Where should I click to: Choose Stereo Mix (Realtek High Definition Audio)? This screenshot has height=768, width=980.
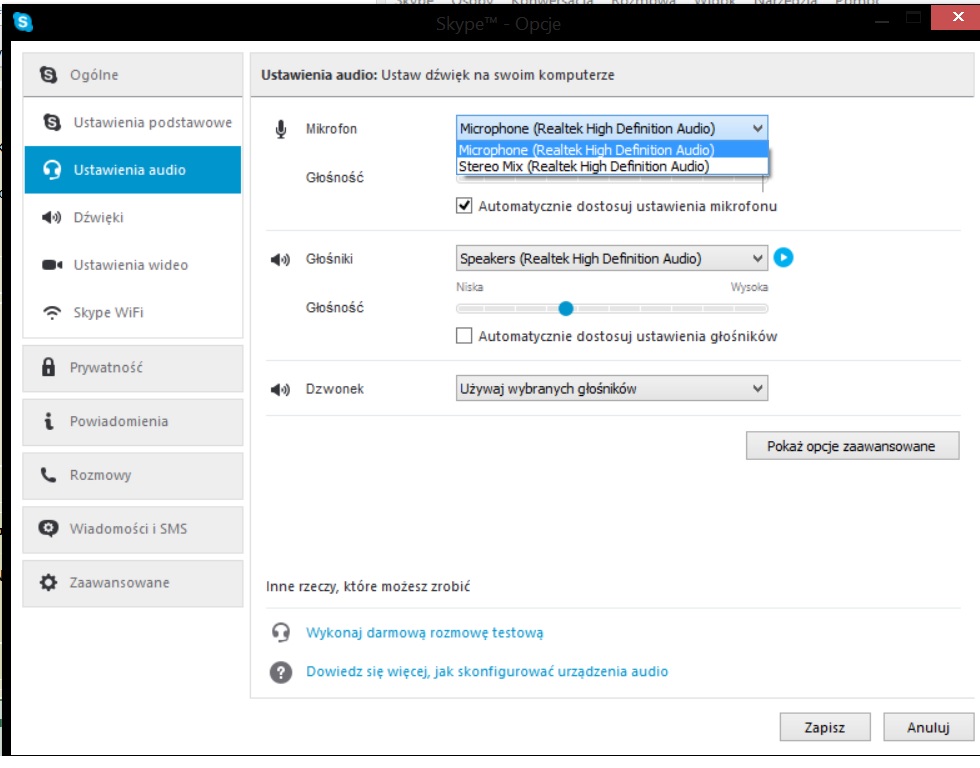tap(612, 166)
